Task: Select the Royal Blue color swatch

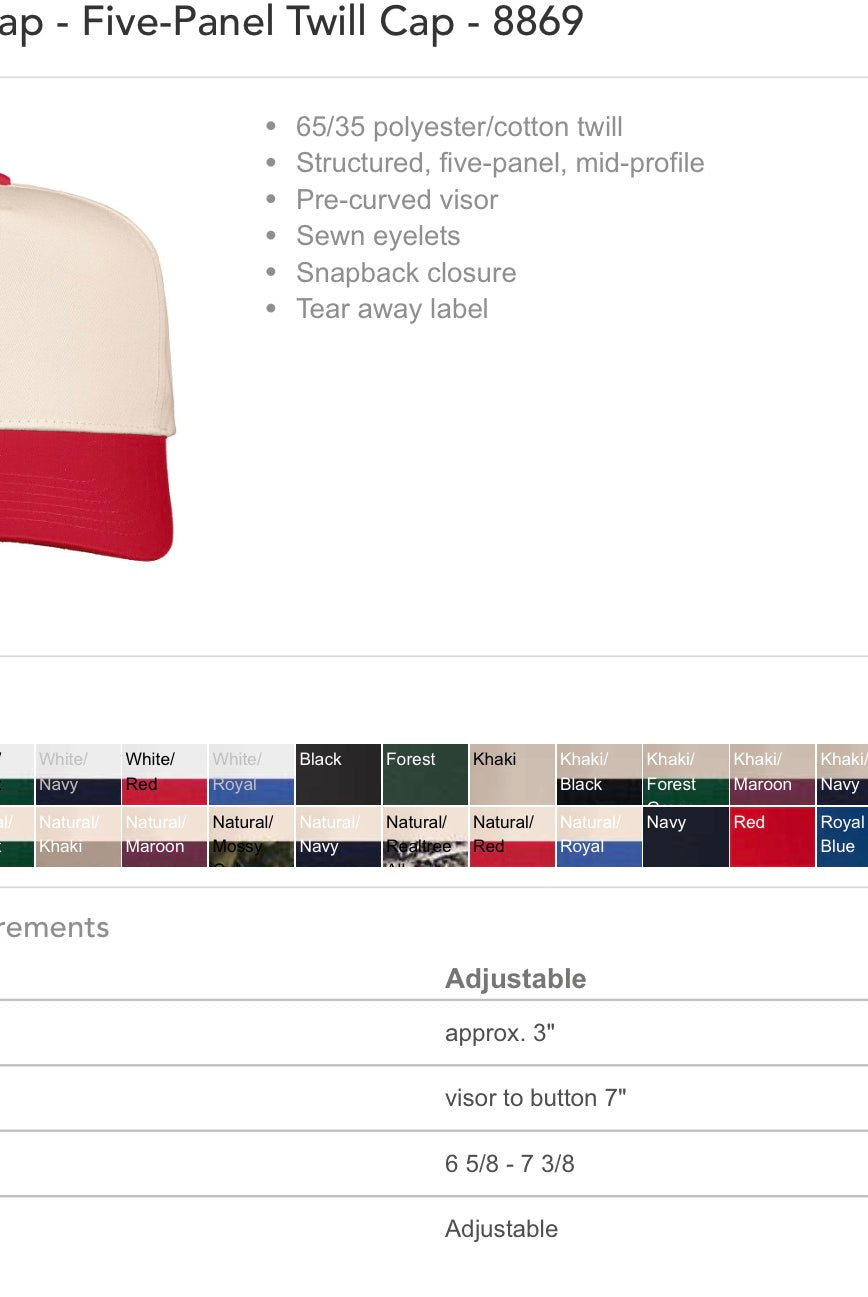Action: pos(843,836)
